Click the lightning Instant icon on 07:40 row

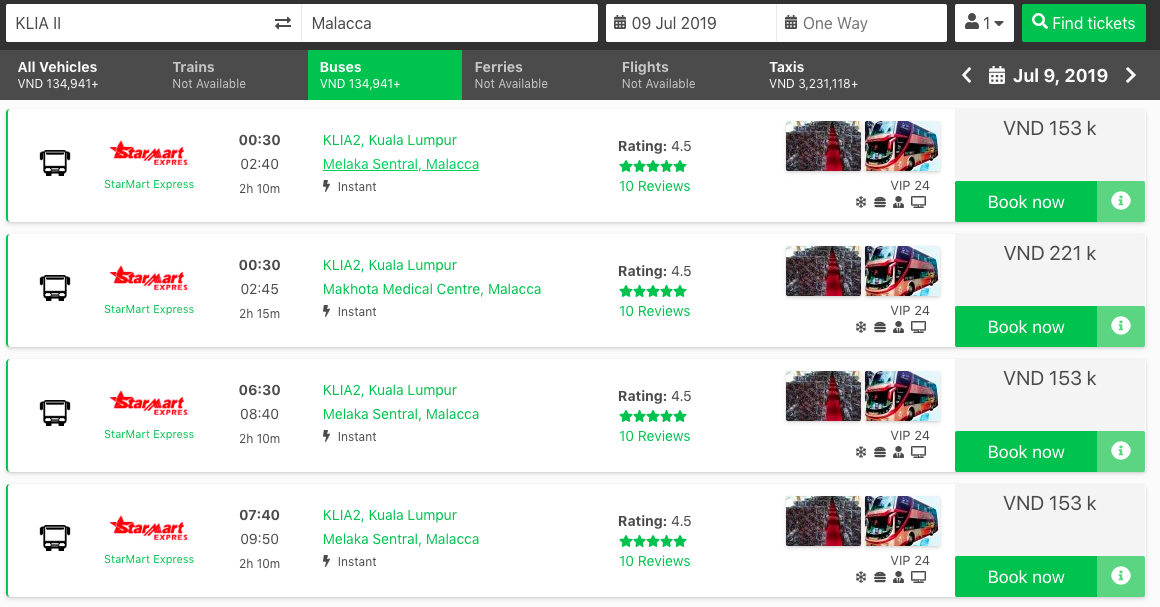coord(326,561)
